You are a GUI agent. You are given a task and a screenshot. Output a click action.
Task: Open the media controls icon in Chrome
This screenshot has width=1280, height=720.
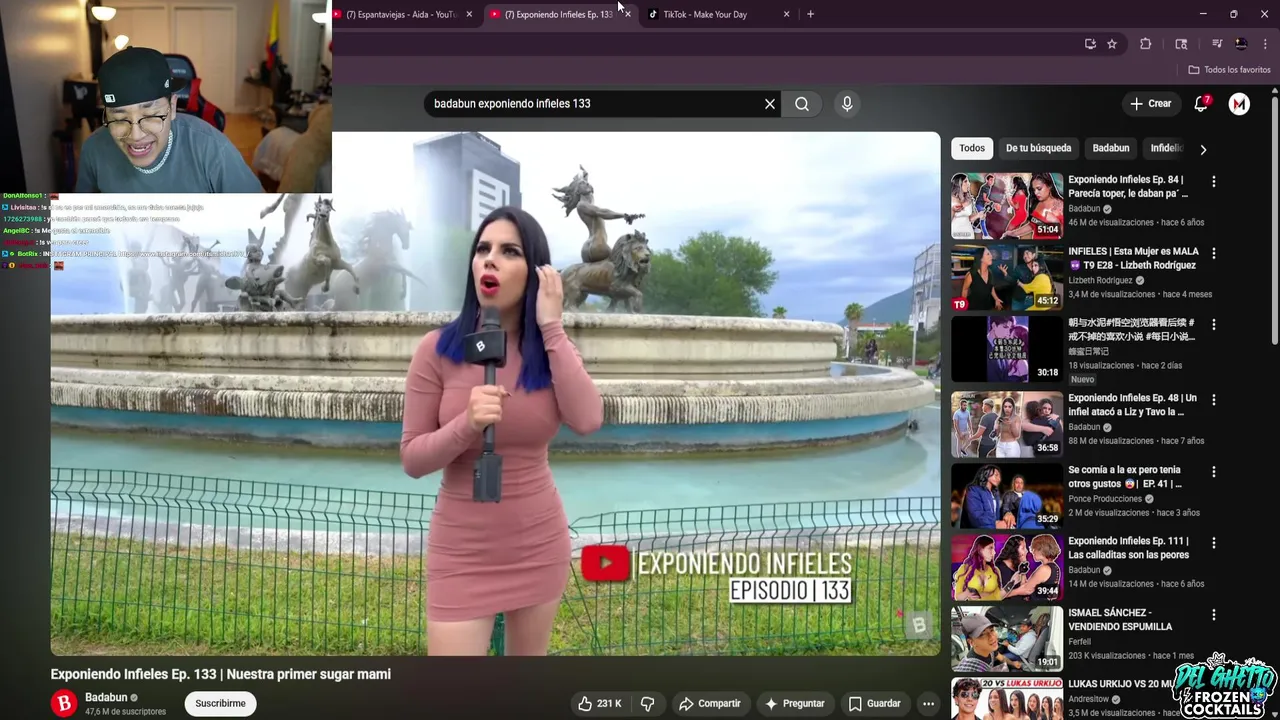(1217, 44)
